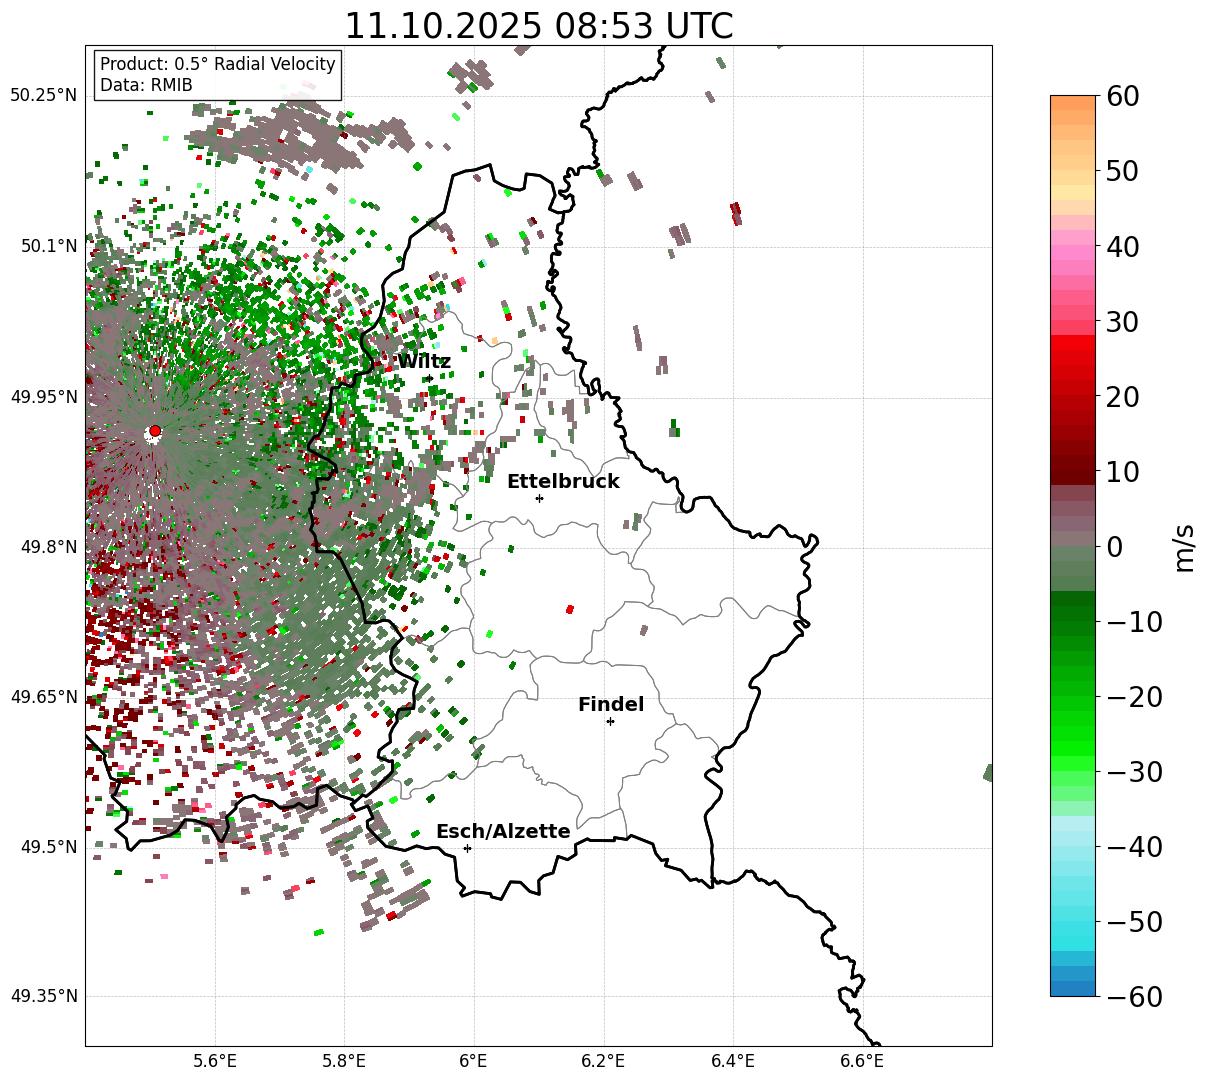The height and width of the screenshot is (1081, 1207).
Task: Click the 5.6°E longitude tick label
Action: pos(215,1061)
